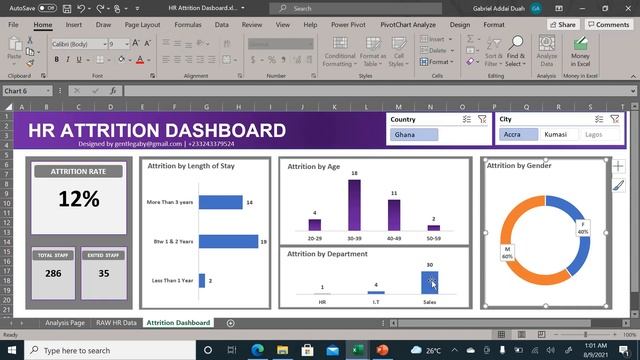Open the Name Box dropdown

(48, 91)
